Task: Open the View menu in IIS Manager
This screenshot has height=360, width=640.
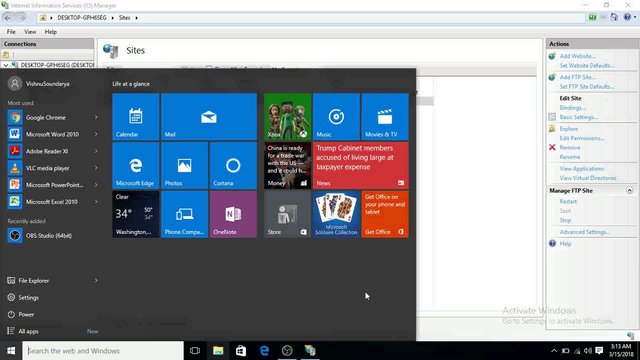Action: point(30,32)
